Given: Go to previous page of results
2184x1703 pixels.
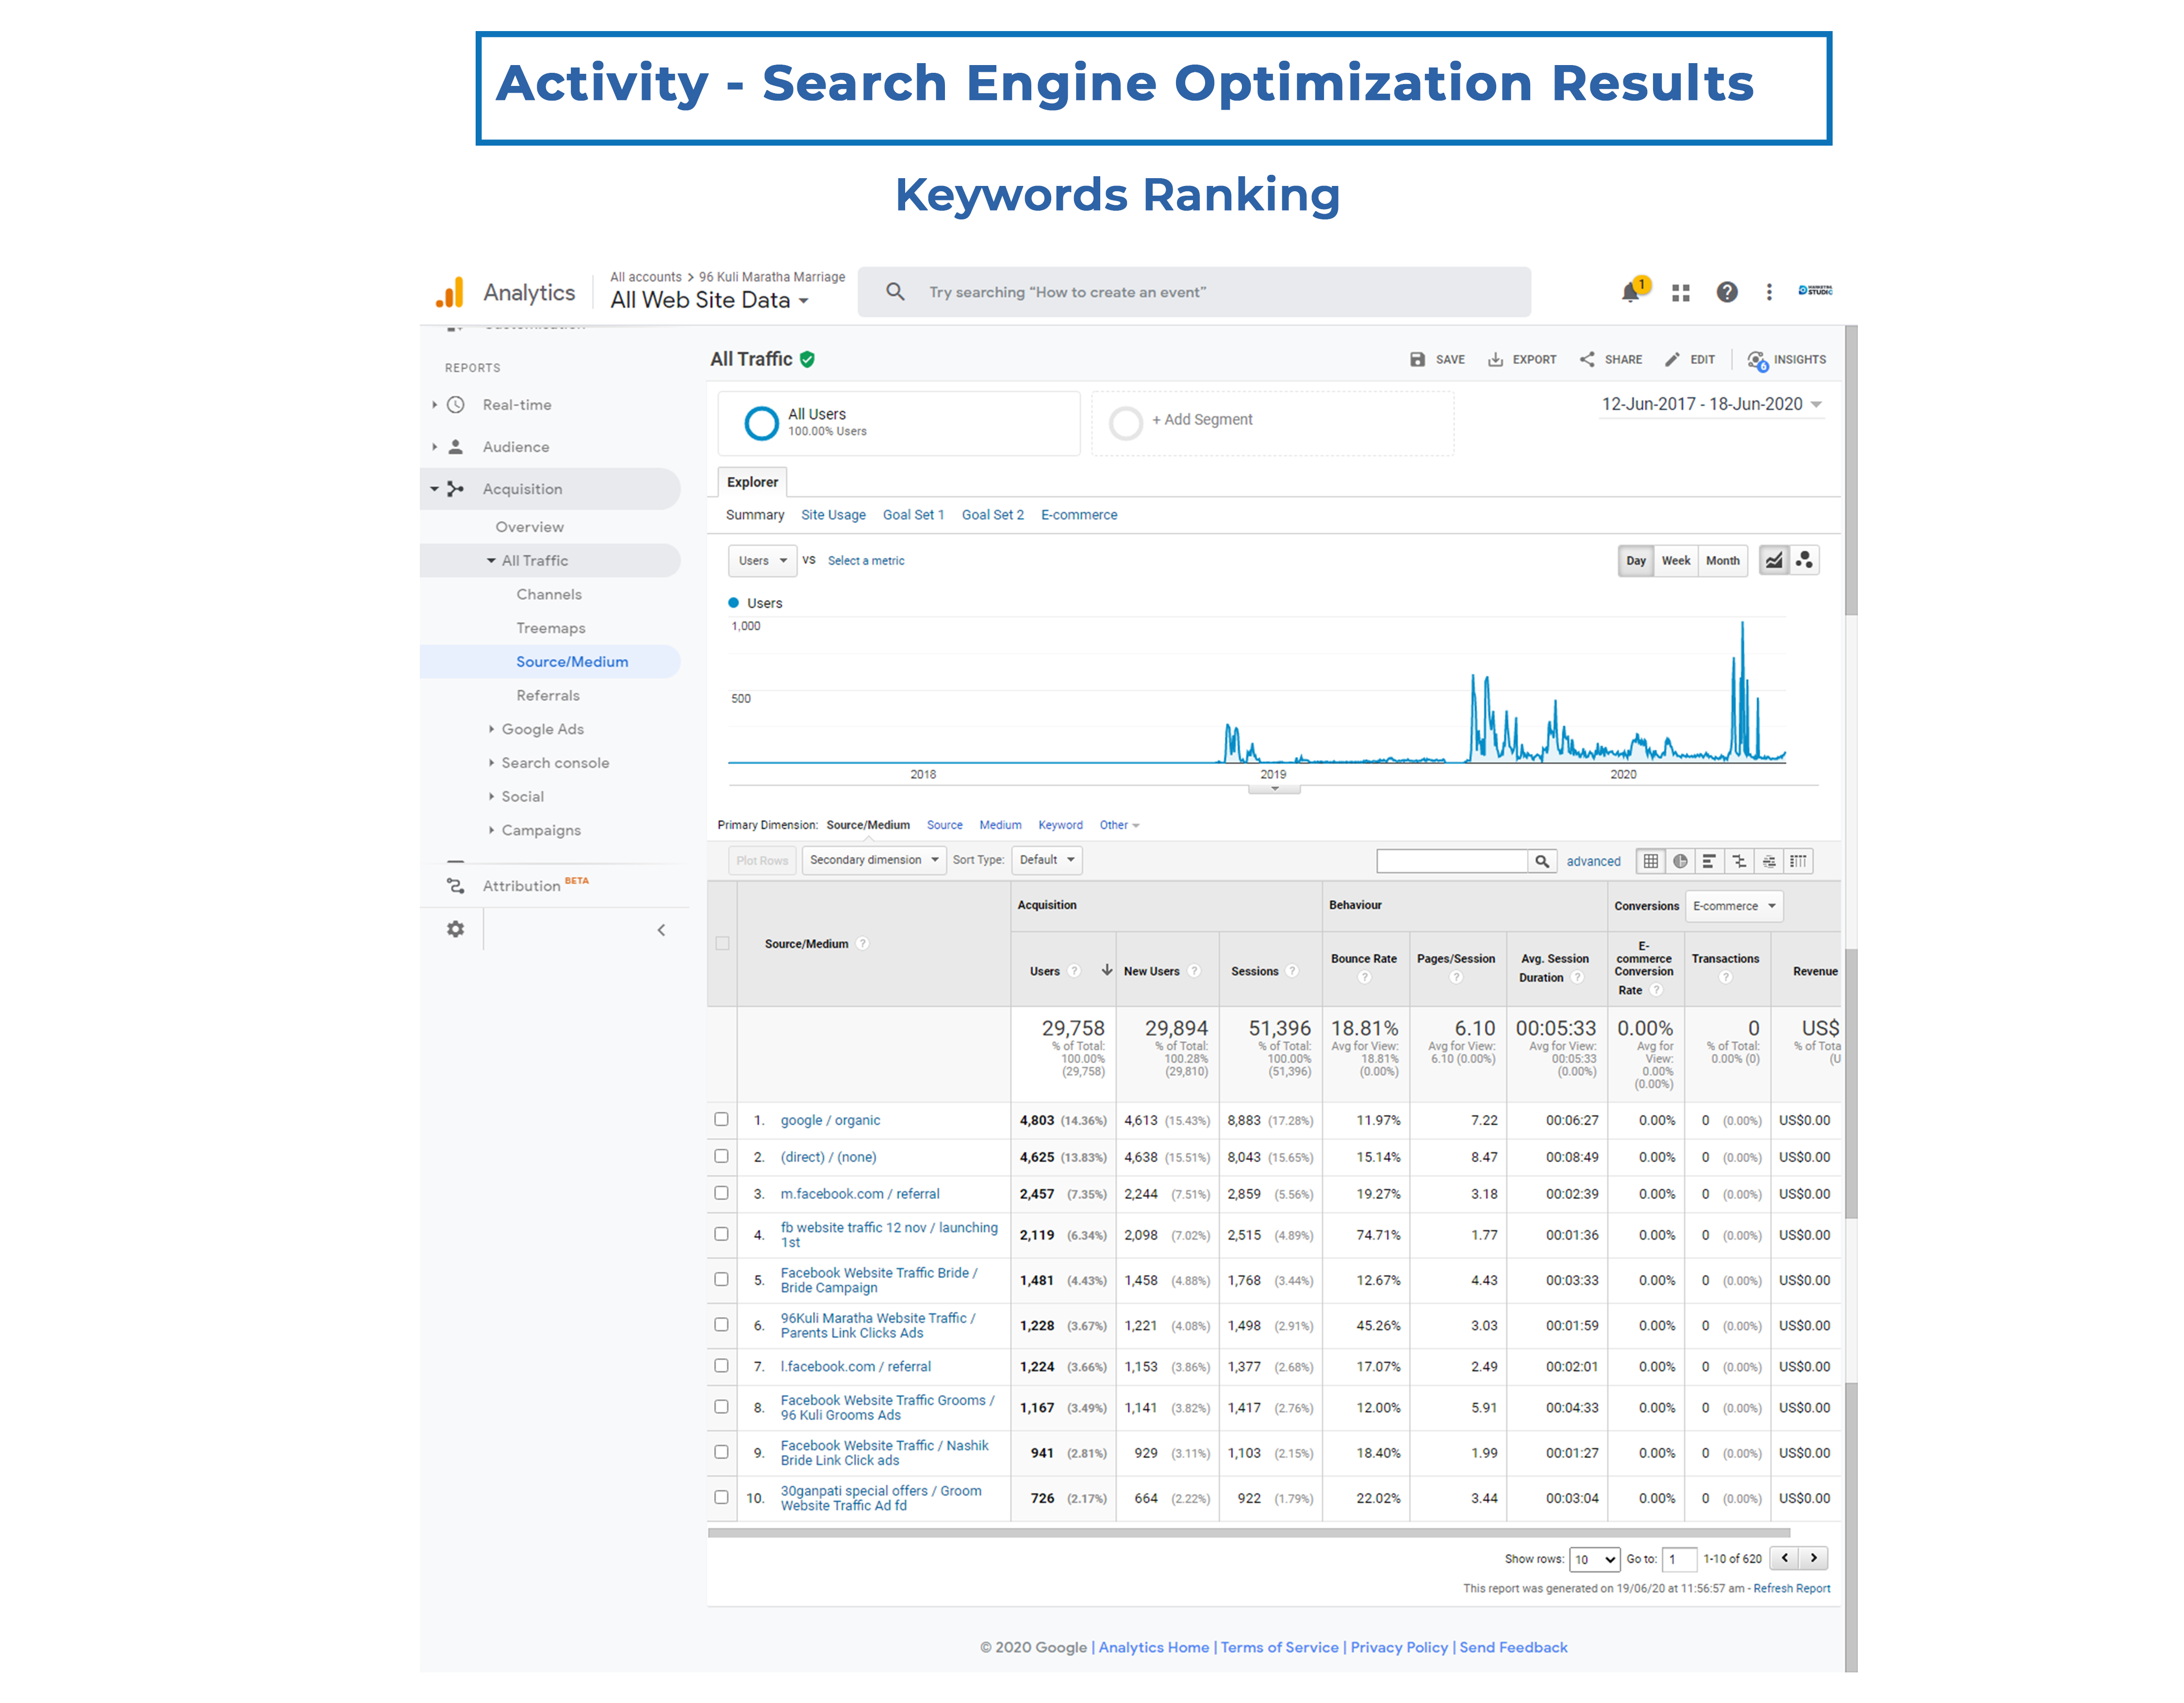Looking at the screenshot, I should (1785, 1558).
